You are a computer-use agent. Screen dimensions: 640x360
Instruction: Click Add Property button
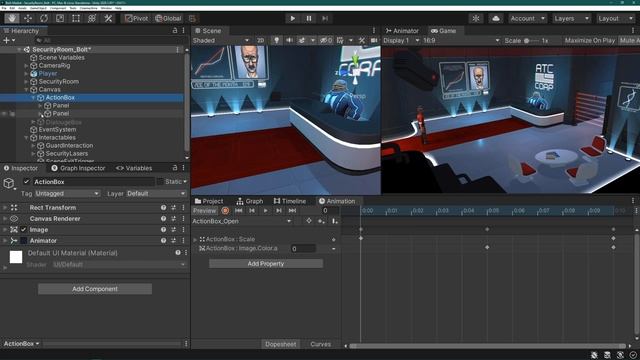(266, 264)
